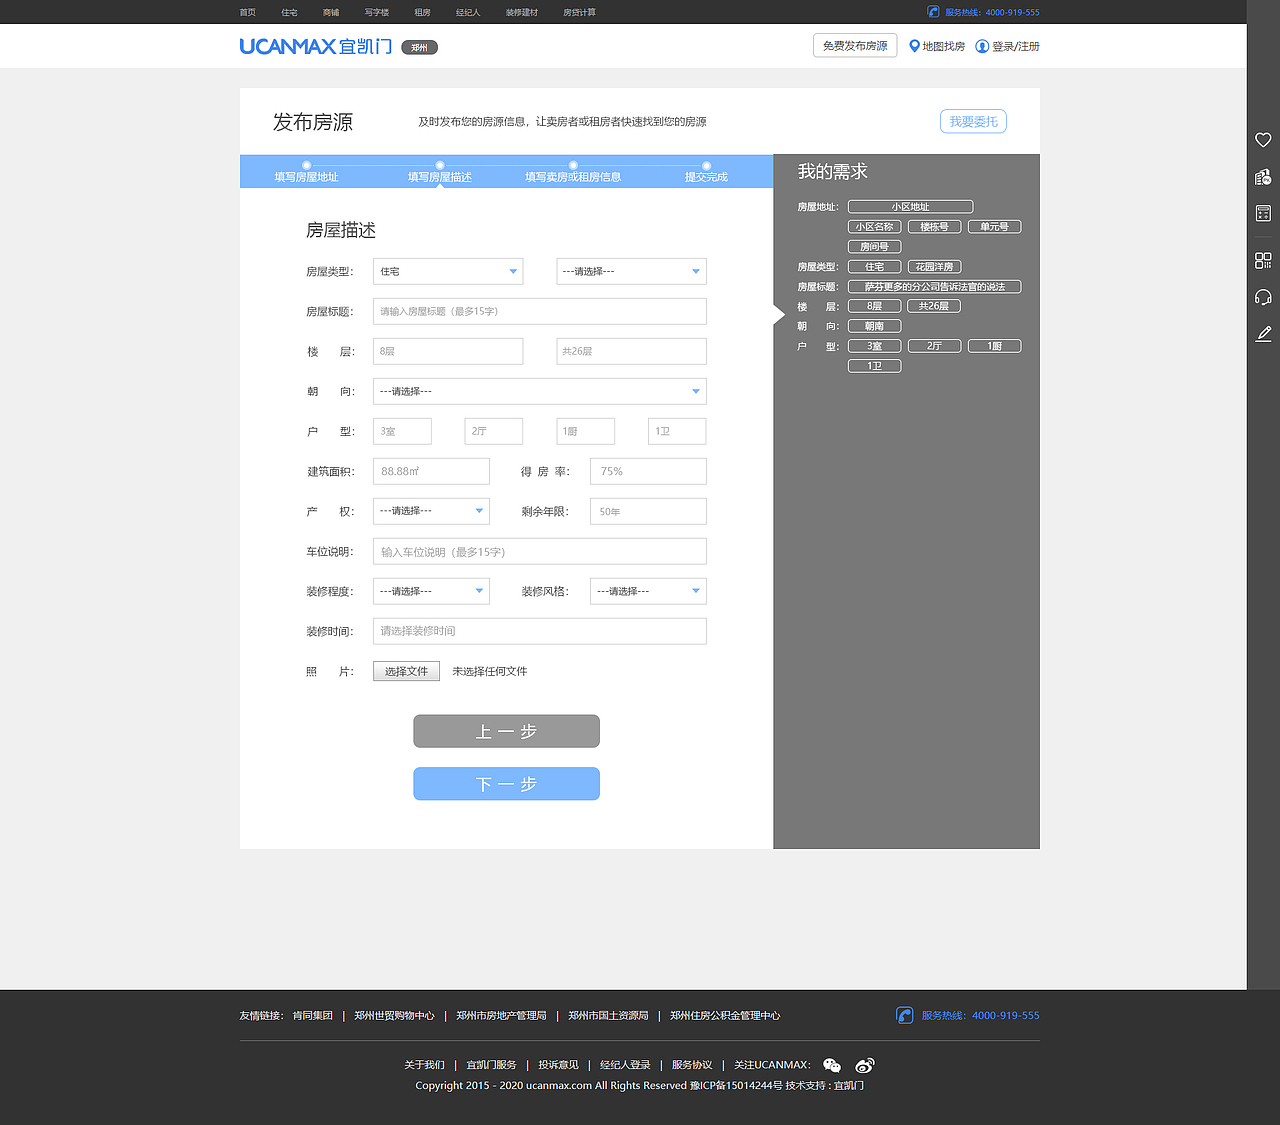
Task: Click the Weibo icon in the footer
Action: tap(864, 1065)
